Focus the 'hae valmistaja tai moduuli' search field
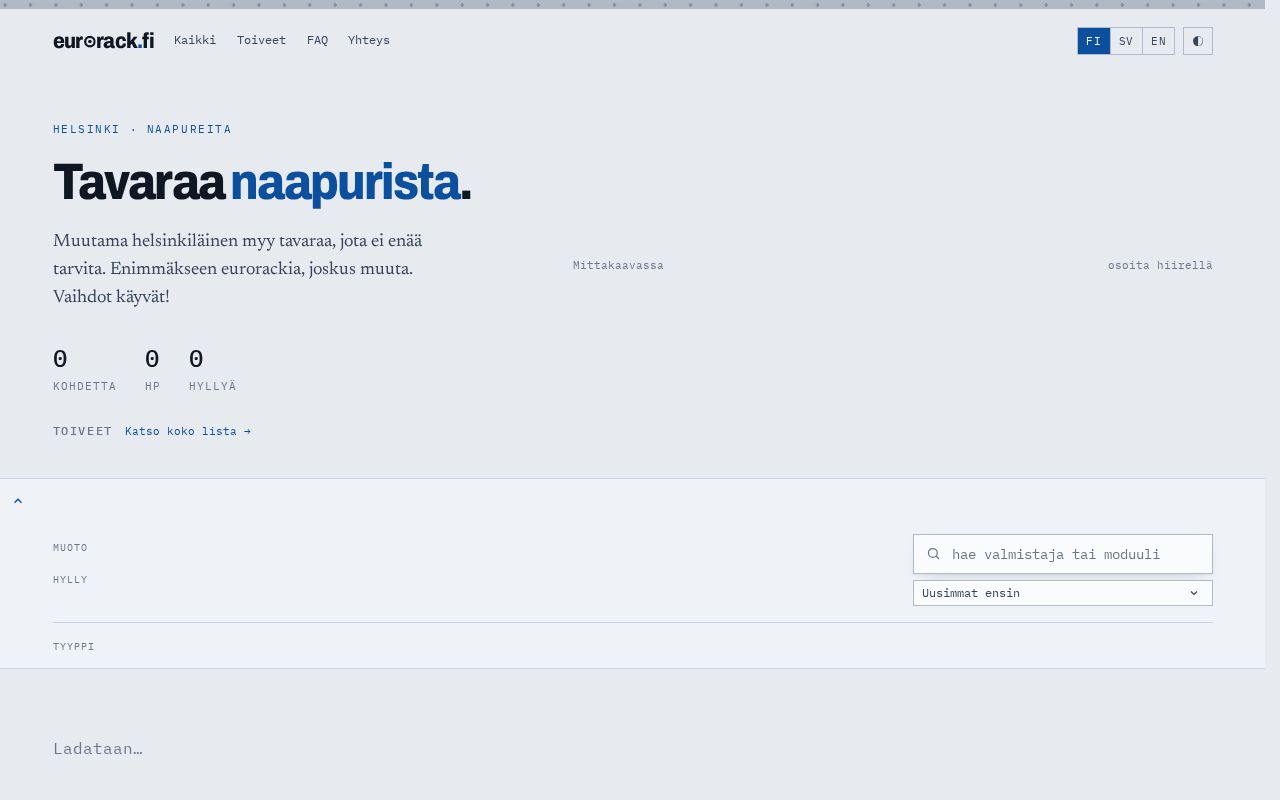 click(x=1063, y=554)
